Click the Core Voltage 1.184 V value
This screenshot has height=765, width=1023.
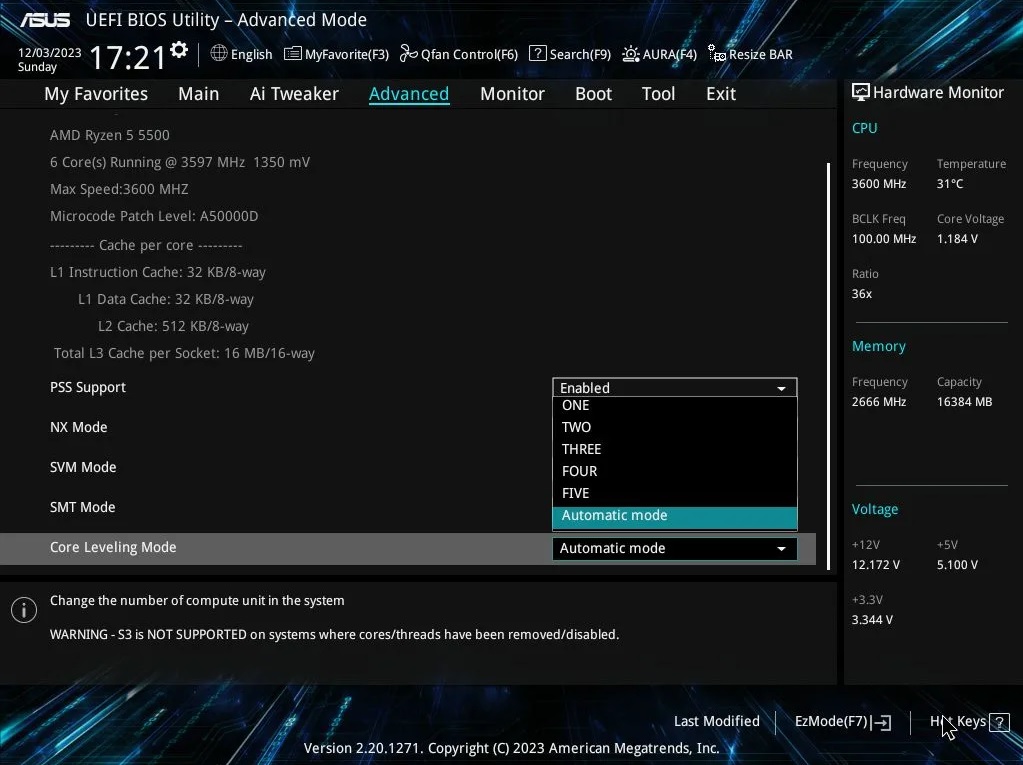coord(957,239)
